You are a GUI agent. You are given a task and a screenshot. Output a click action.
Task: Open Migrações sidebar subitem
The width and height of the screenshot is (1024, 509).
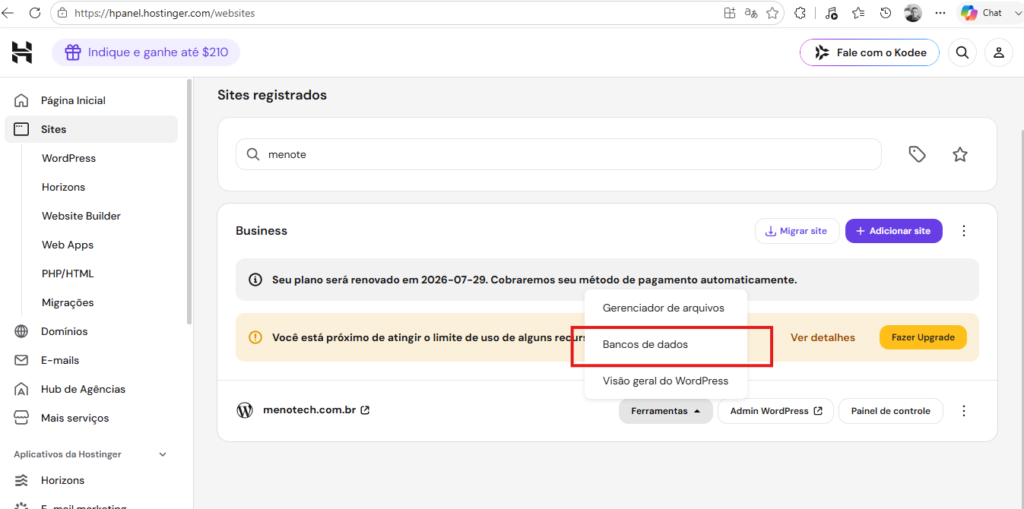click(68, 303)
